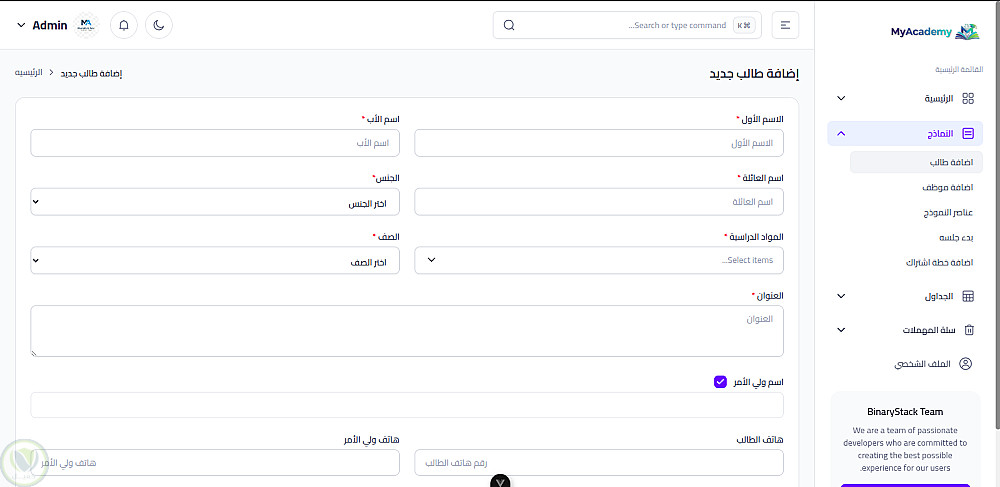
Task: Click the MyAcademy logo
Action: [935, 32]
